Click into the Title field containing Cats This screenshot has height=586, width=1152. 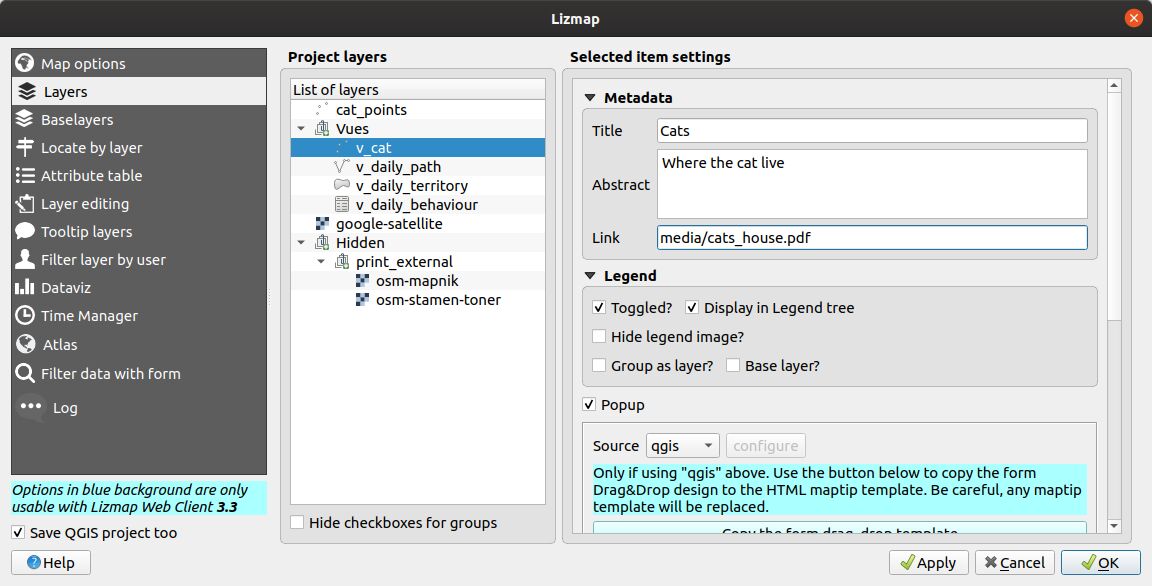(872, 131)
